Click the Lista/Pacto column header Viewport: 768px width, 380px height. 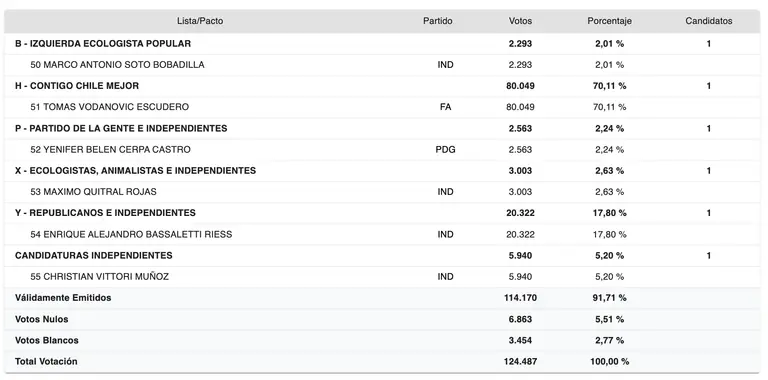200,21
